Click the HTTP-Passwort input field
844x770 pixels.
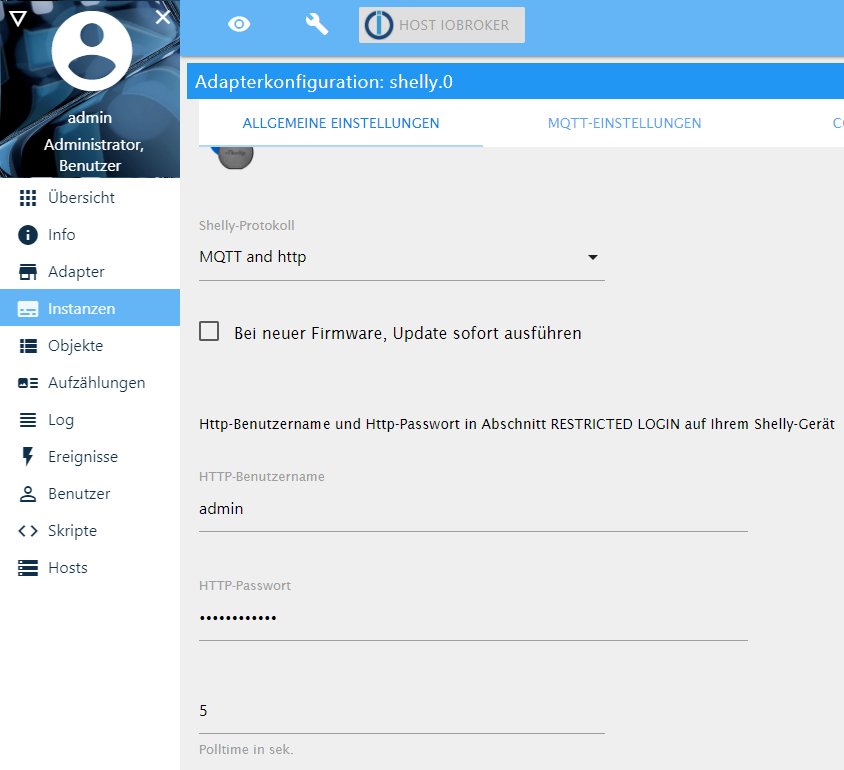pyautogui.click(x=473, y=618)
